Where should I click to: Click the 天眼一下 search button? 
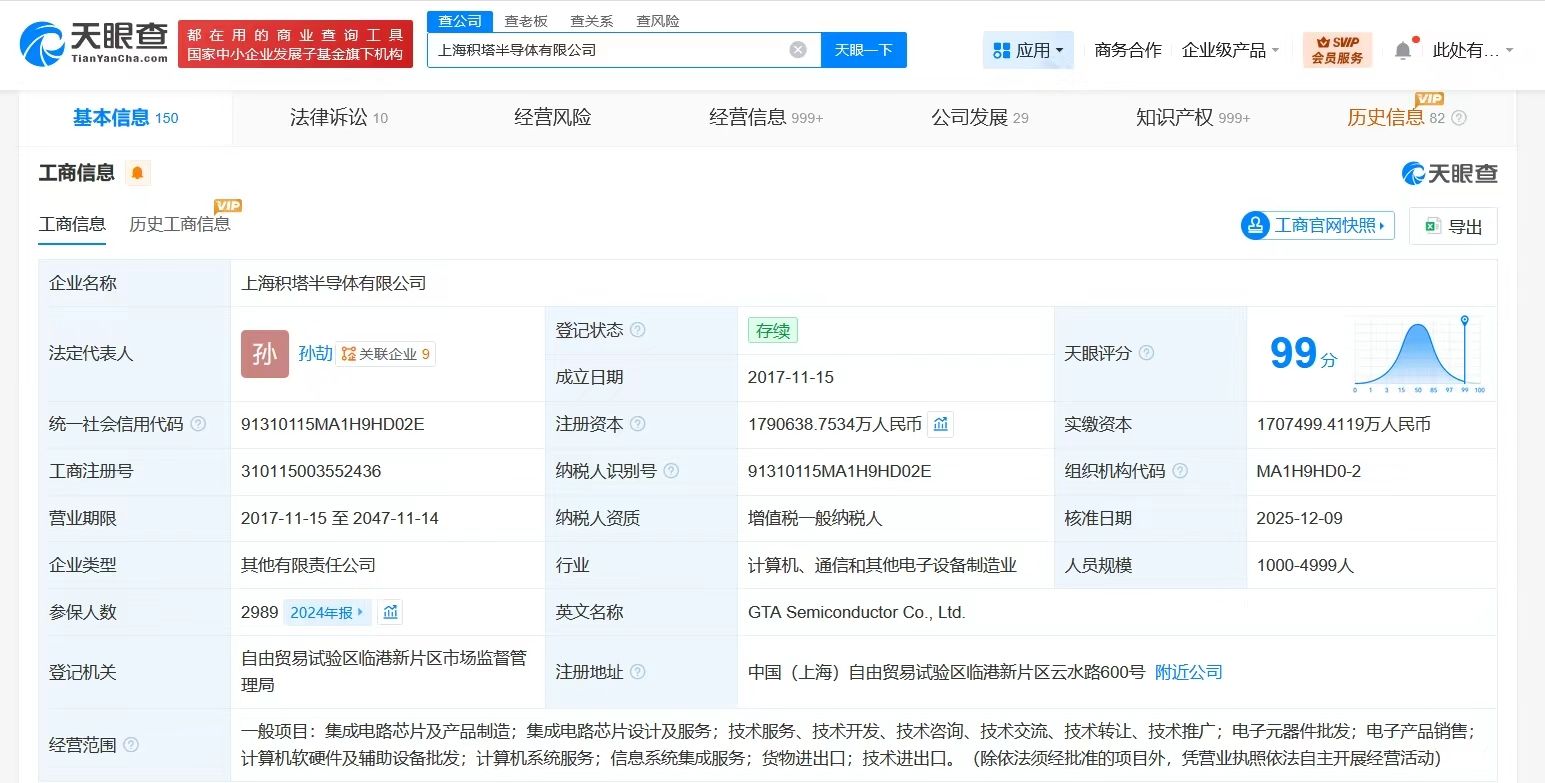863,50
